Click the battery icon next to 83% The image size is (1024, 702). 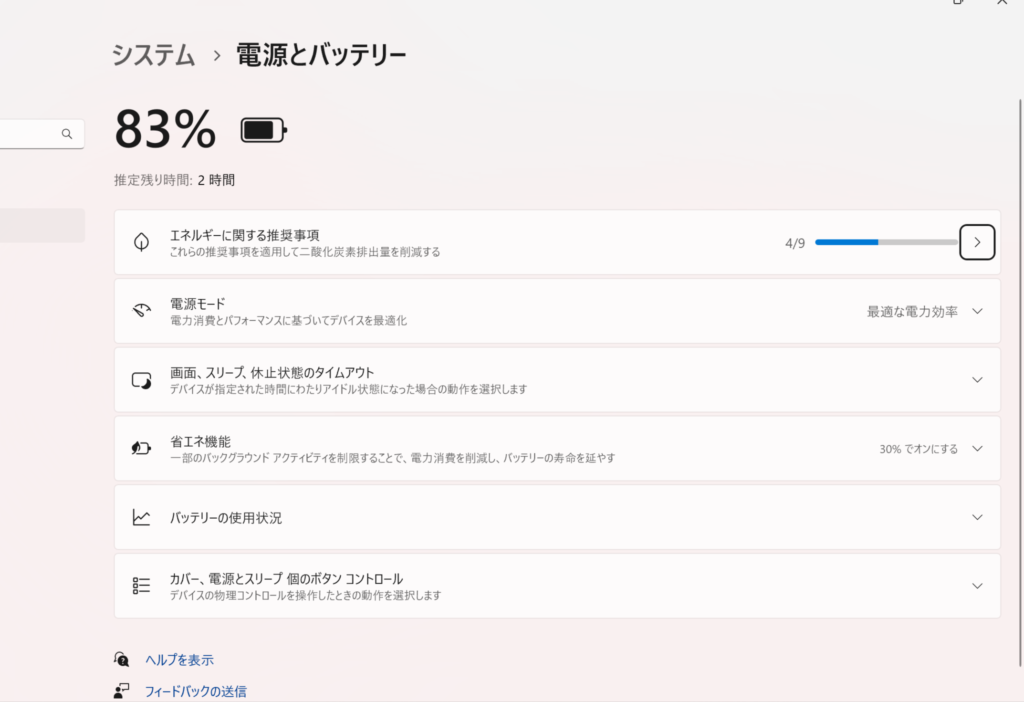(x=263, y=130)
